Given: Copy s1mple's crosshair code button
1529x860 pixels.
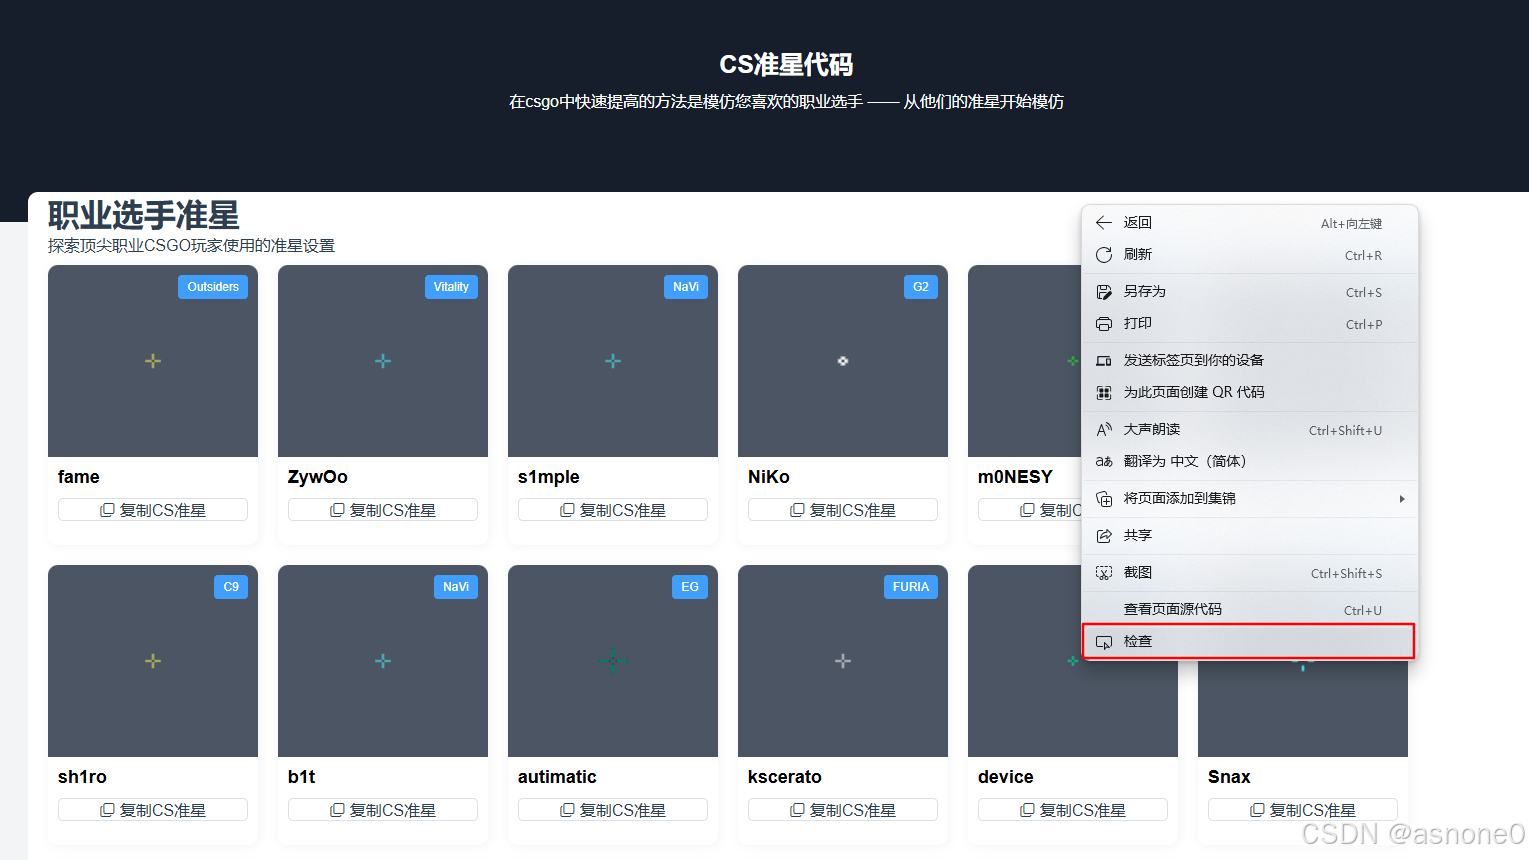Looking at the screenshot, I should tap(613, 510).
